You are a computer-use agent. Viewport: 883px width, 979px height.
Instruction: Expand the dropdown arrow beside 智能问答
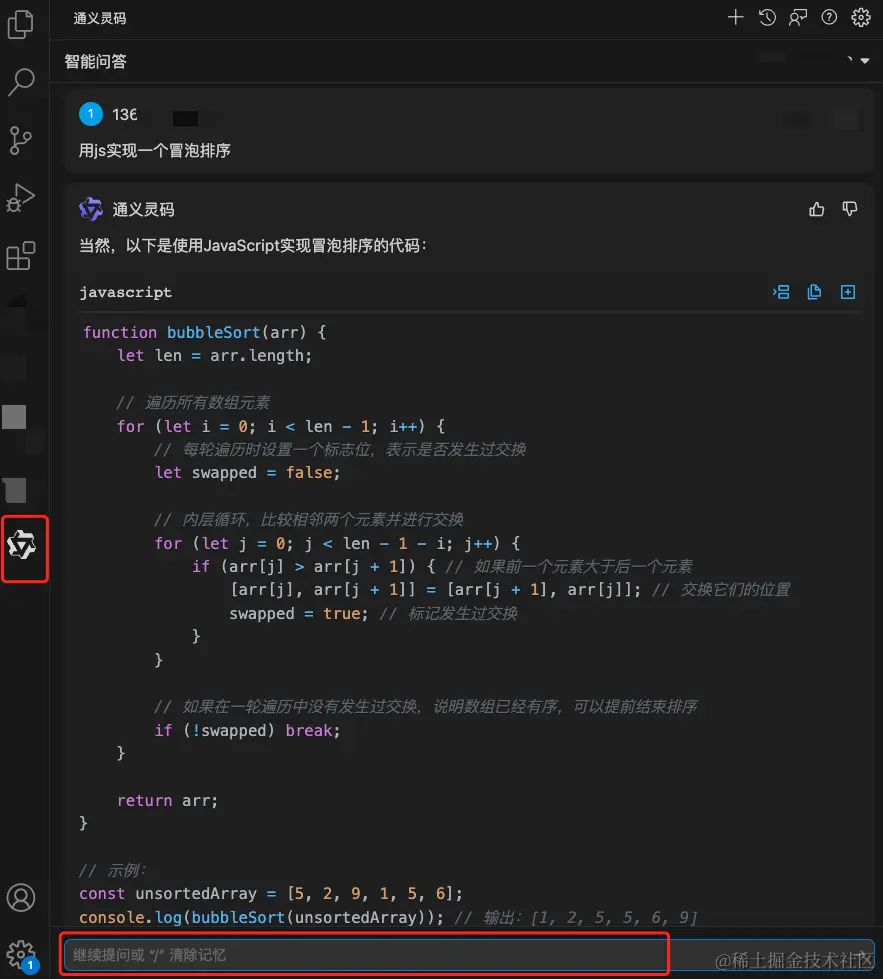pyautogui.click(x=865, y=61)
